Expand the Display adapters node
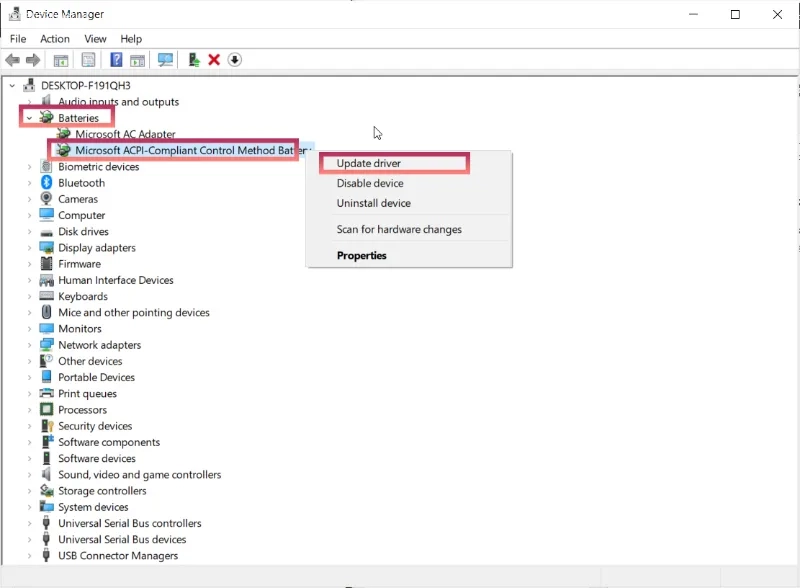The image size is (800, 588). (x=30, y=248)
